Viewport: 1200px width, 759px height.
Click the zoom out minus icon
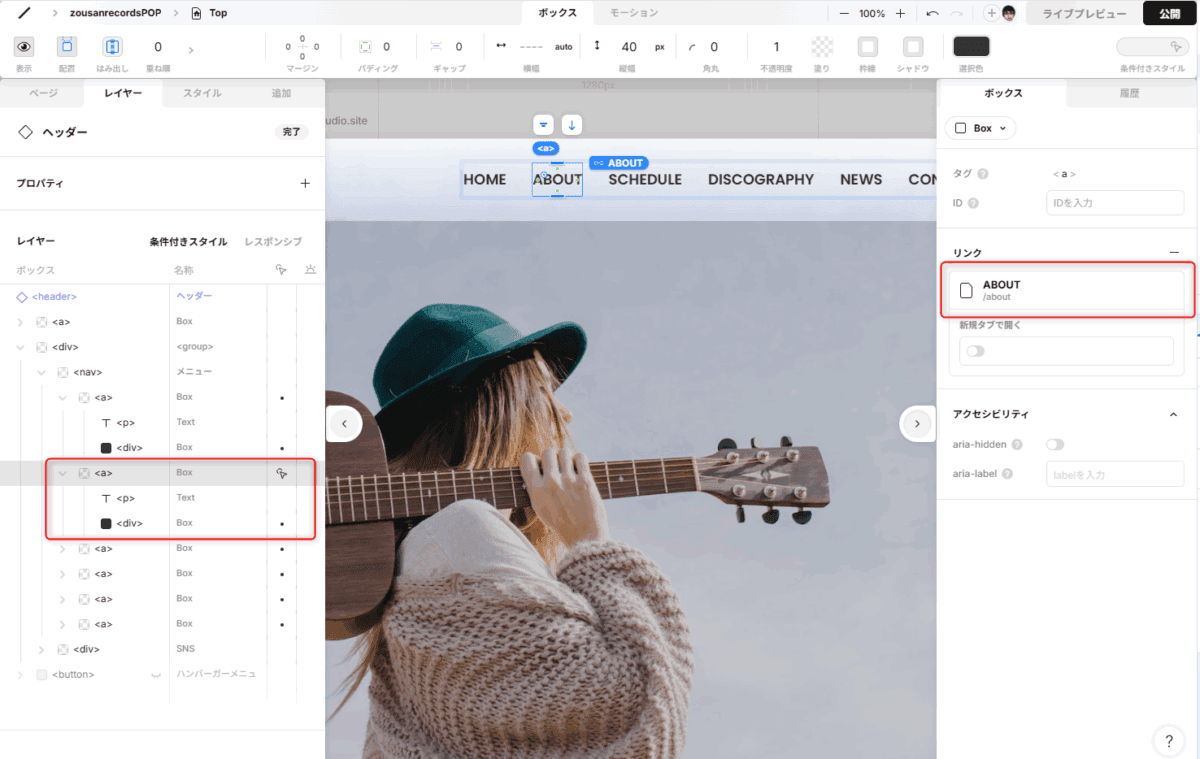pos(844,13)
